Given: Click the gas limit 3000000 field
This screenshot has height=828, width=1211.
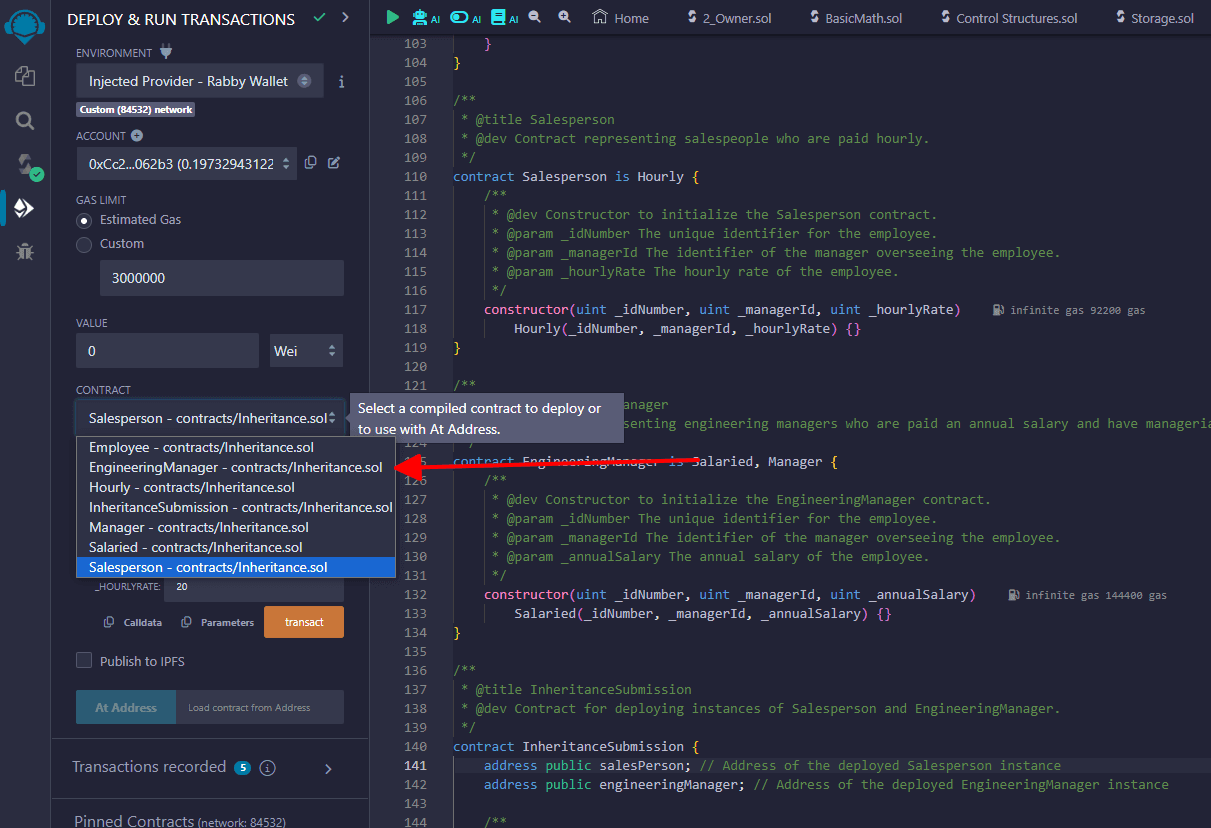Looking at the screenshot, I should 222,278.
